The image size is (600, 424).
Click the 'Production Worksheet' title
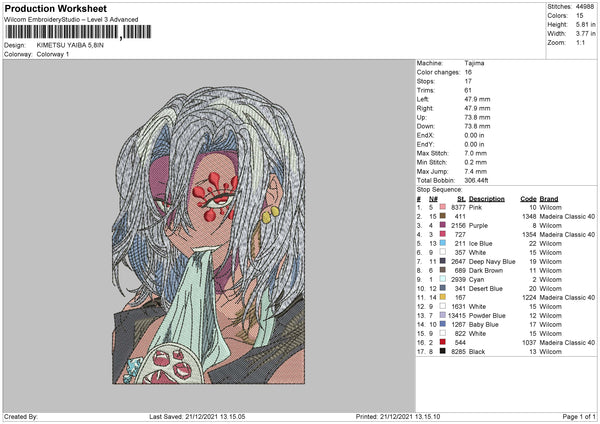[x=55, y=8]
